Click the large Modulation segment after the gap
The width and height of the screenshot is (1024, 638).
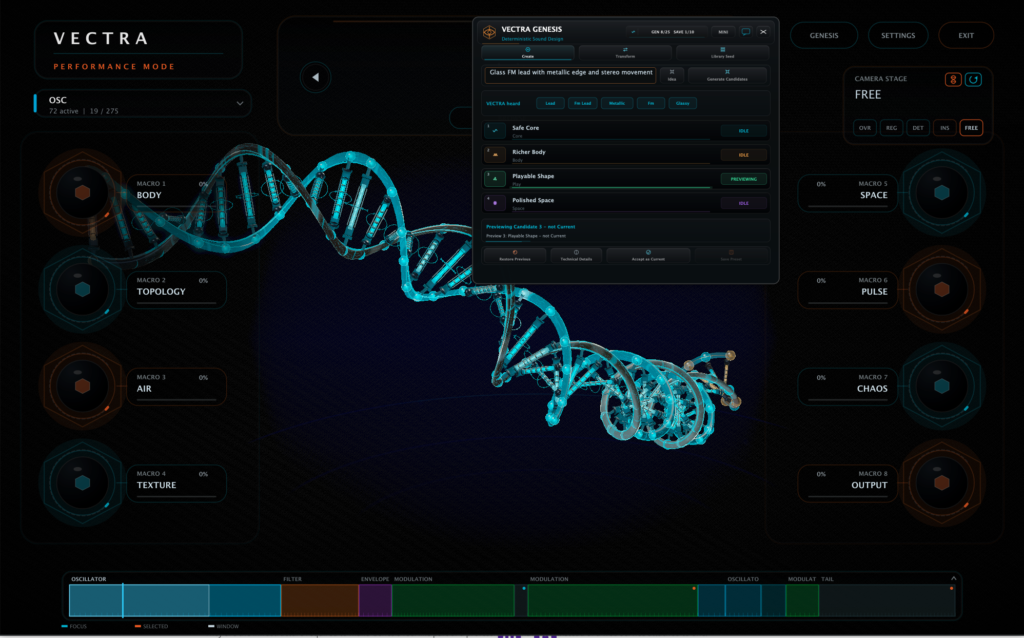click(x=613, y=600)
